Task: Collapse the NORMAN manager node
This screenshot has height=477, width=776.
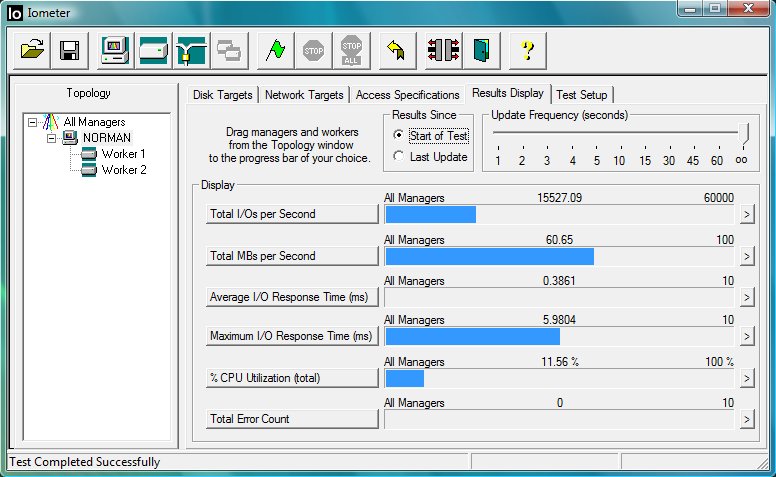Action: click(51, 138)
